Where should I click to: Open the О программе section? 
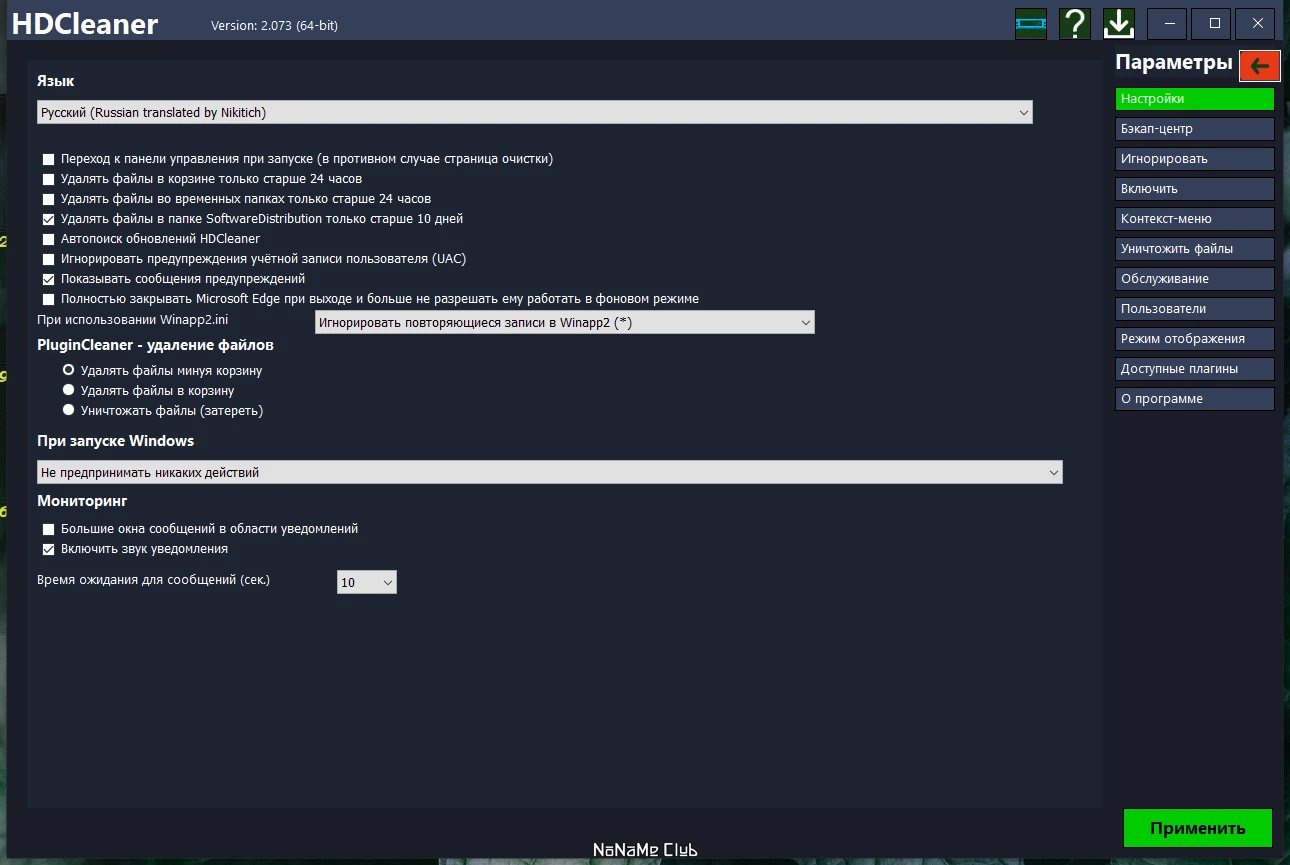[1195, 399]
